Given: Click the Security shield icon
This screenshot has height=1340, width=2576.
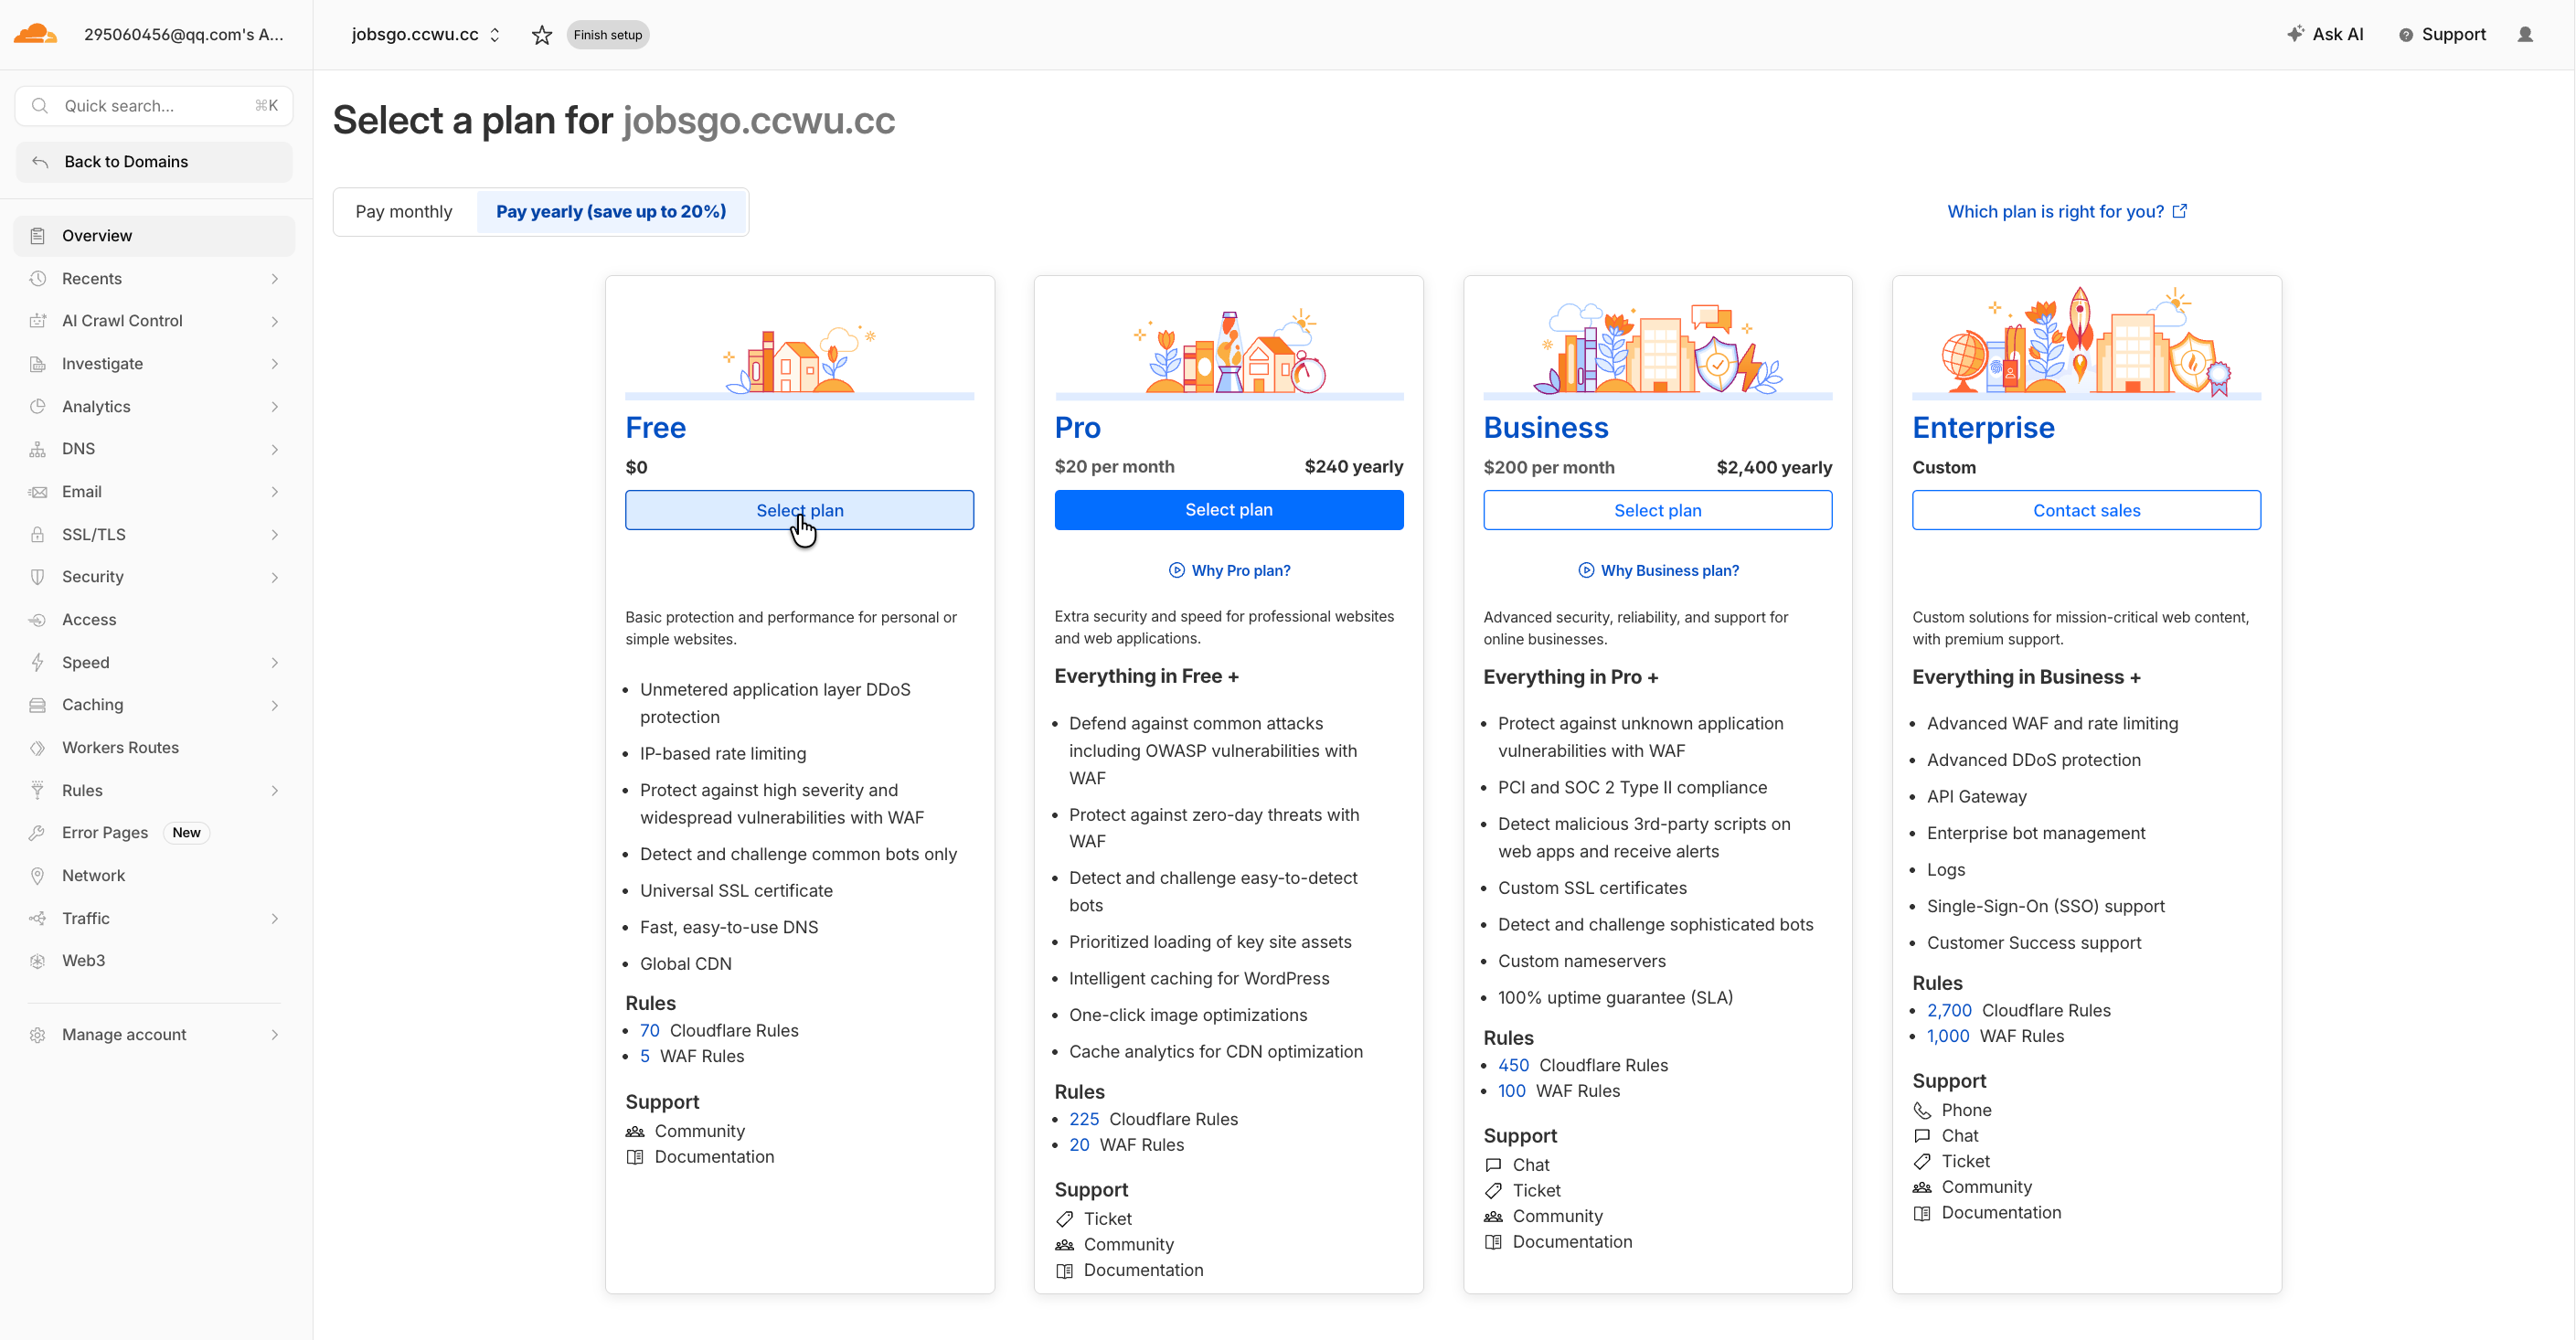Looking at the screenshot, I should coord(38,577).
